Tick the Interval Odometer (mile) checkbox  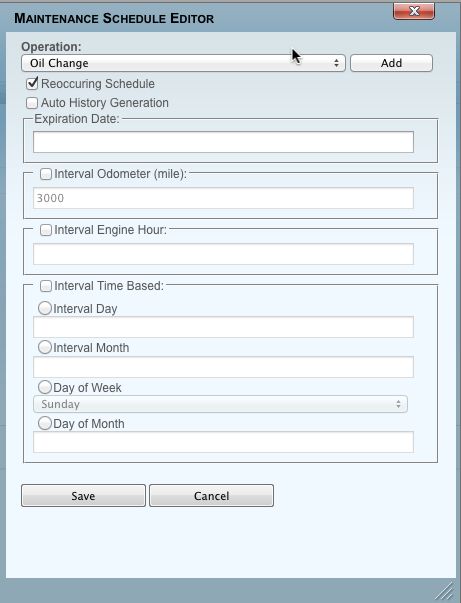tap(46, 174)
